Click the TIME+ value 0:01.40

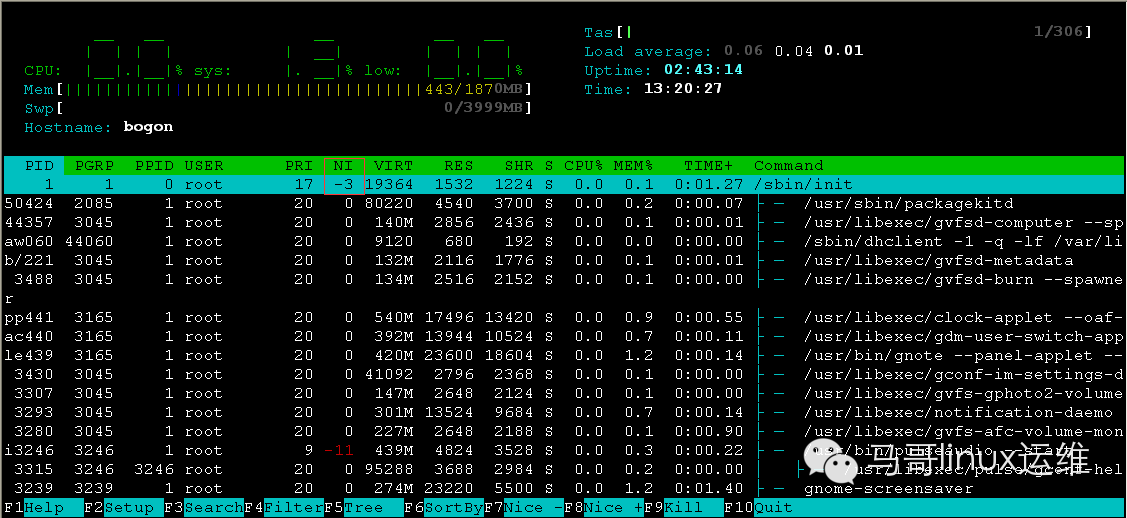point(708,489)
